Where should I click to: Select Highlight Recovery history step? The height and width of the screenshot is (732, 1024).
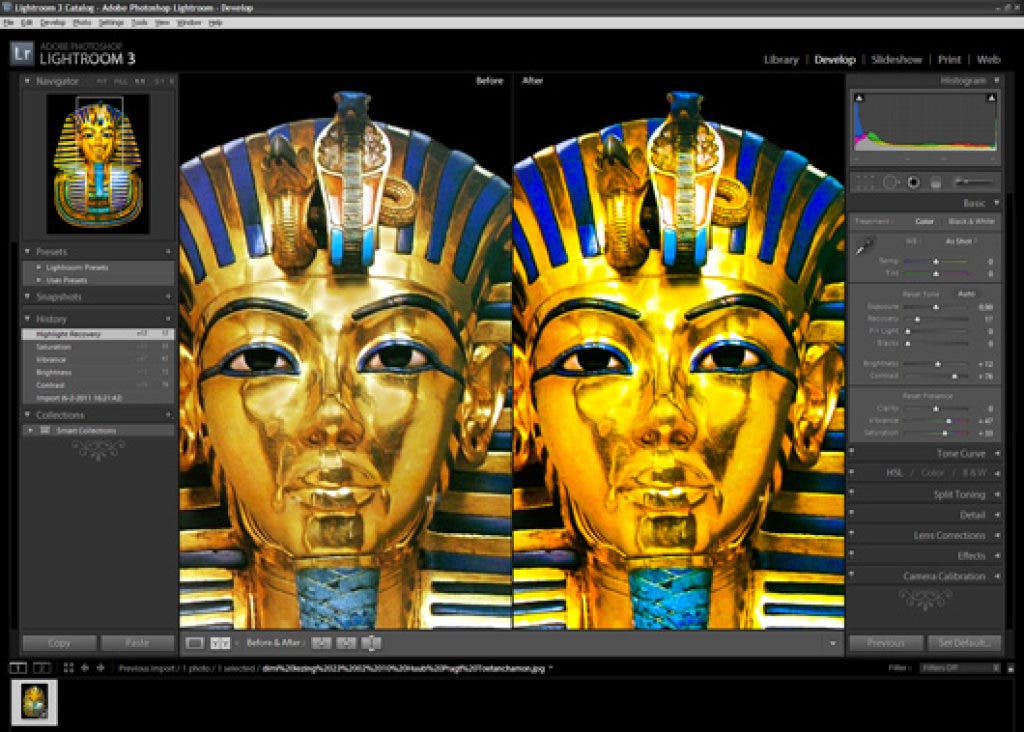coord(99,334)
